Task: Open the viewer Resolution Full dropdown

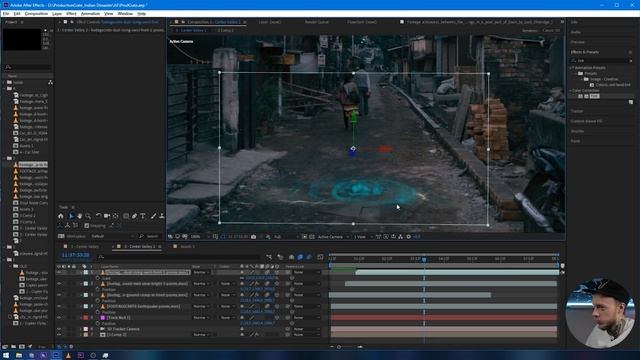Action: (286, 237)
